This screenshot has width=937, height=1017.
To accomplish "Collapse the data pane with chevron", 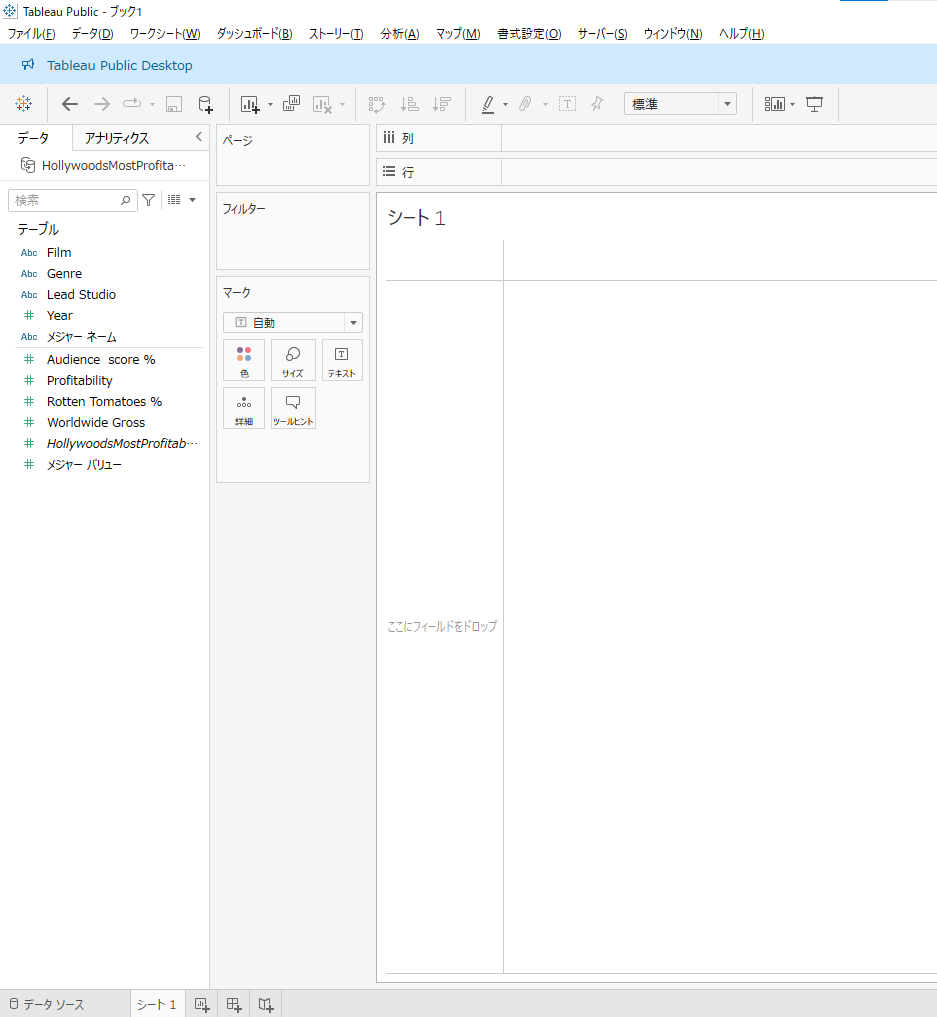I will [x=198, y=137].
